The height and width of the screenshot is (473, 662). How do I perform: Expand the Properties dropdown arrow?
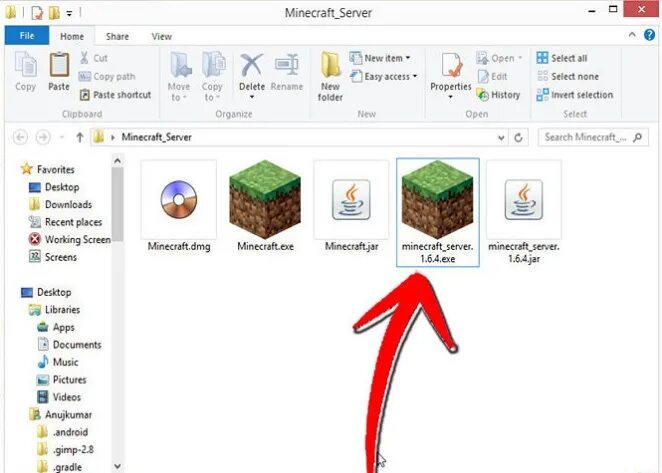(450, 97)
